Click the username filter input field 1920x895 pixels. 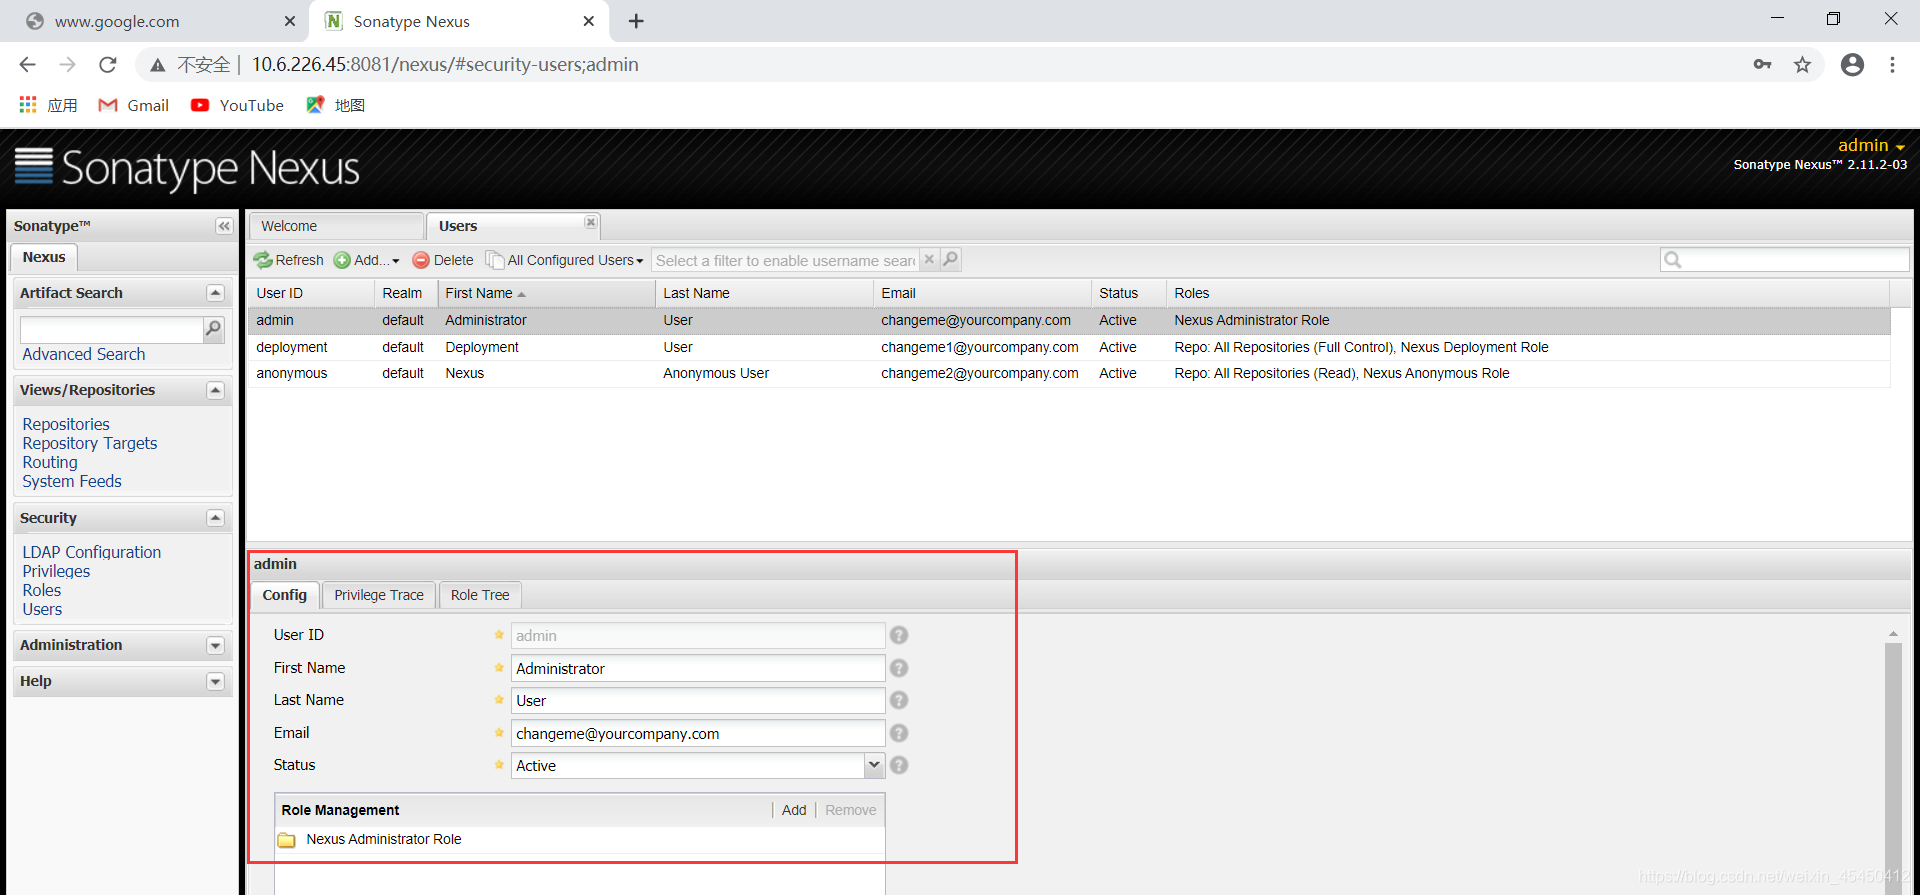(x=786, y=260)
